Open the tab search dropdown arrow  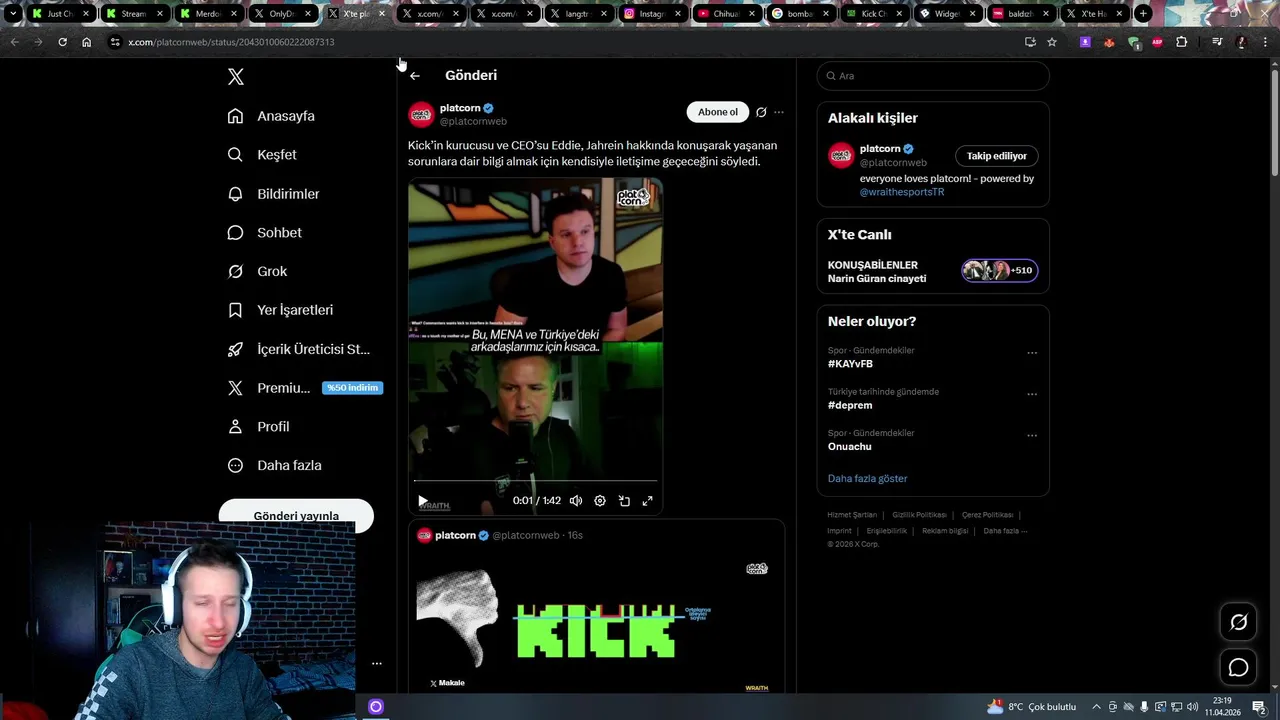pos(13,14)
